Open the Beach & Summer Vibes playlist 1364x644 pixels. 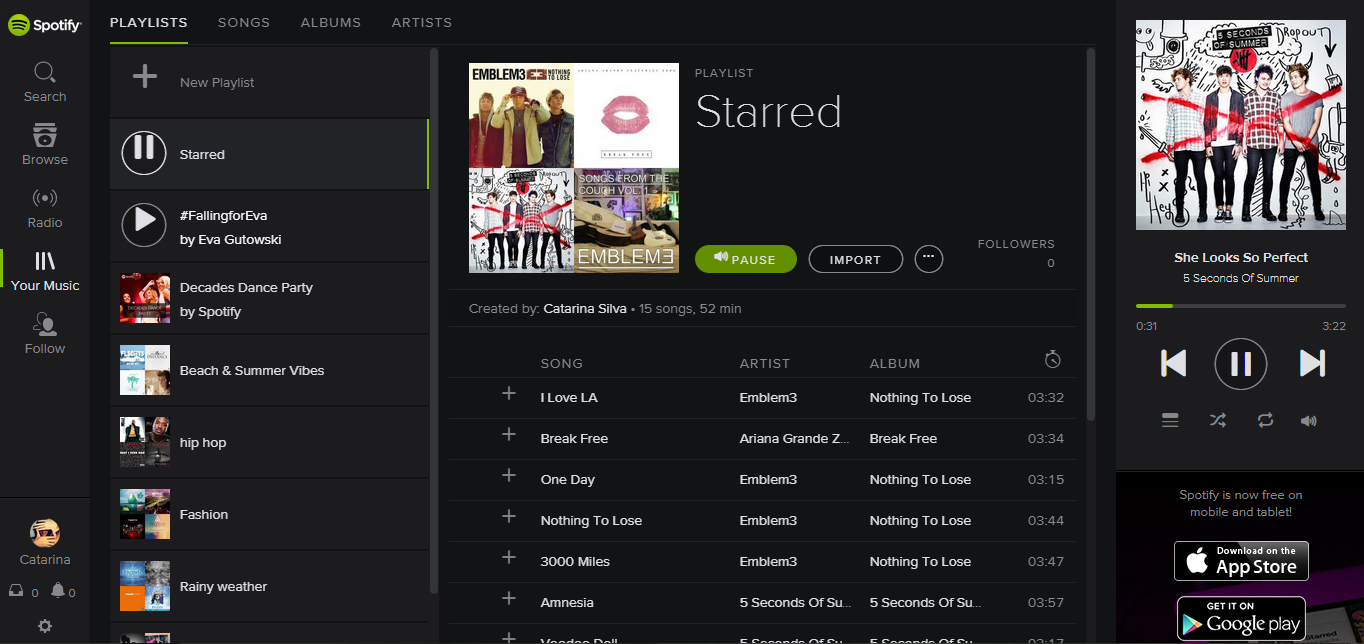269,370
